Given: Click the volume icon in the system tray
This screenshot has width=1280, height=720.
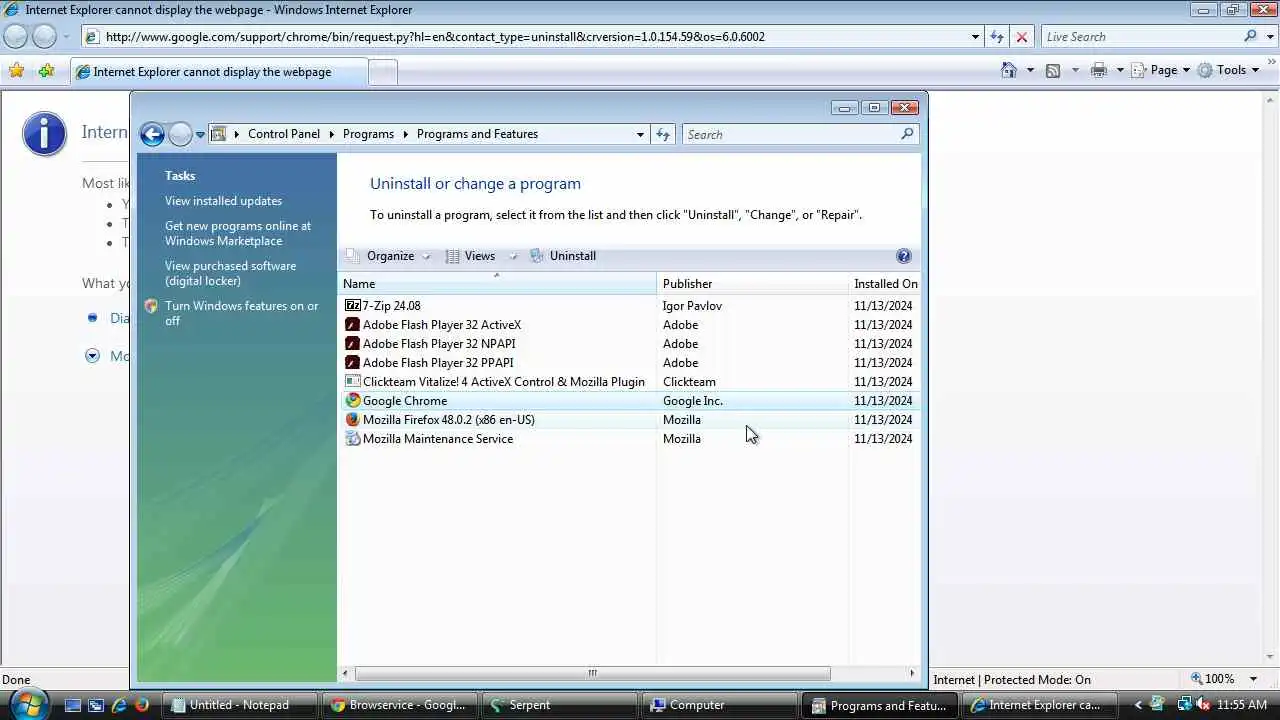Looking at the screenshot, I should pos(1203,704).
